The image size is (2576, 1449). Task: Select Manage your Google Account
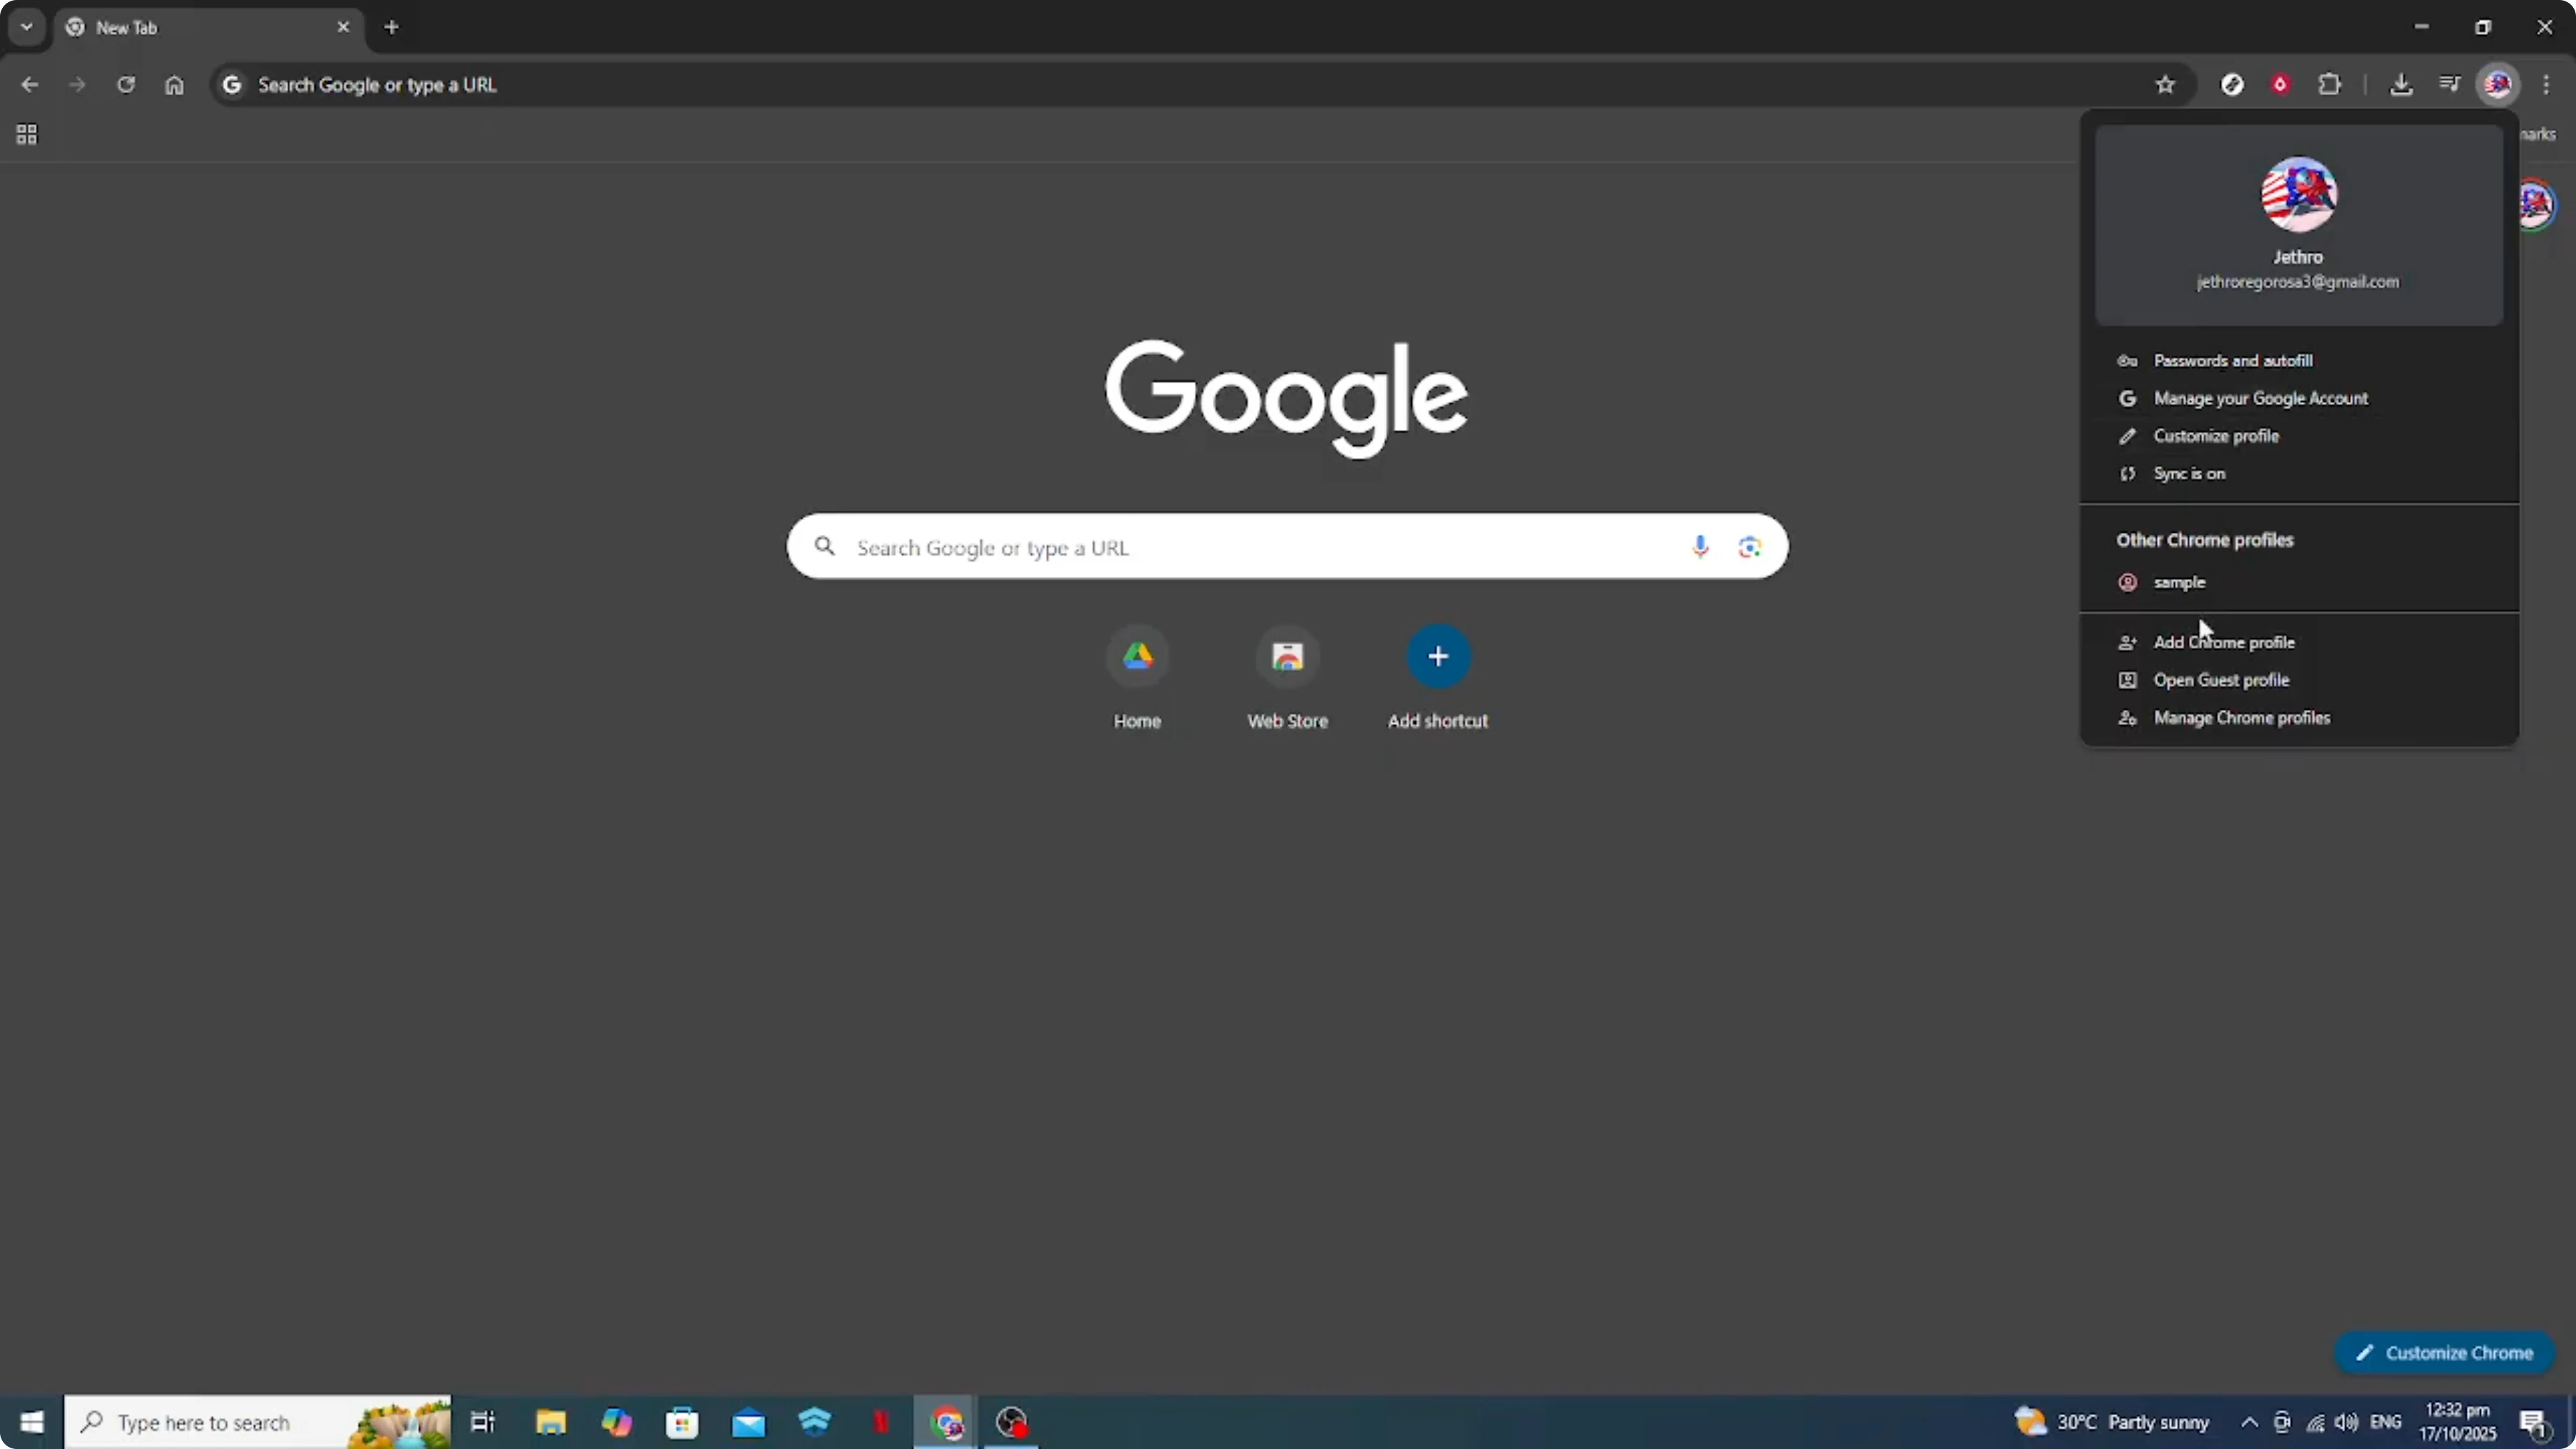click(2262, 398)
